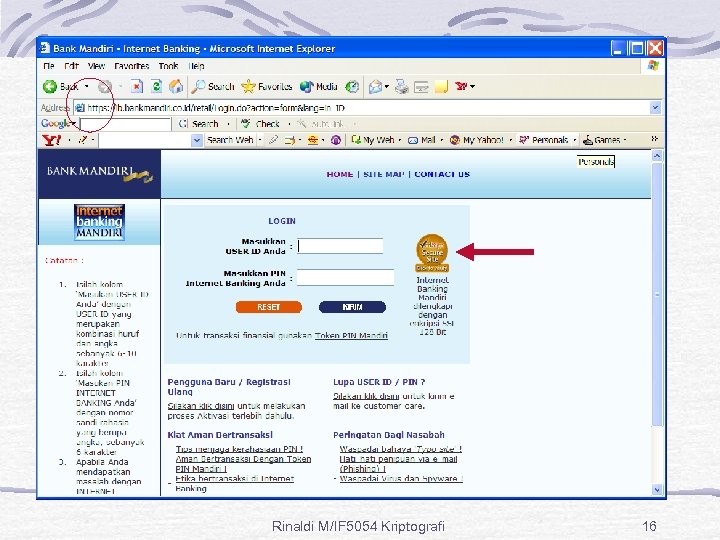720x540 pixels.
Task: Click the Mail envelope toolbar icon
Action: pyautogui.click(x=376, y=86)
